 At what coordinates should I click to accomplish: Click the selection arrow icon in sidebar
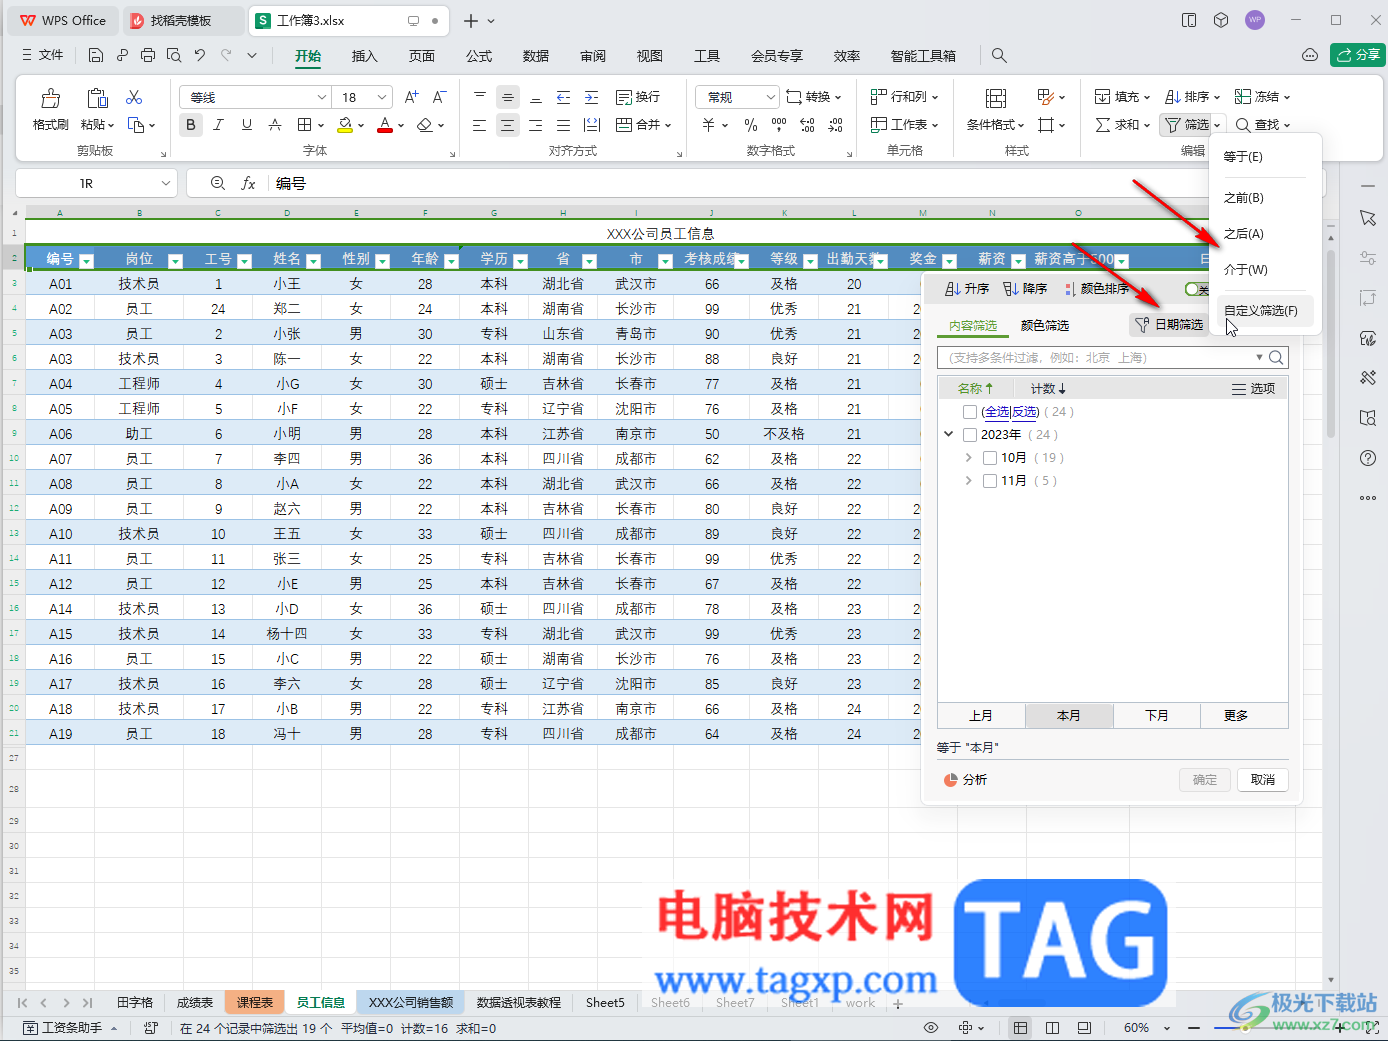coord(1368,218)
